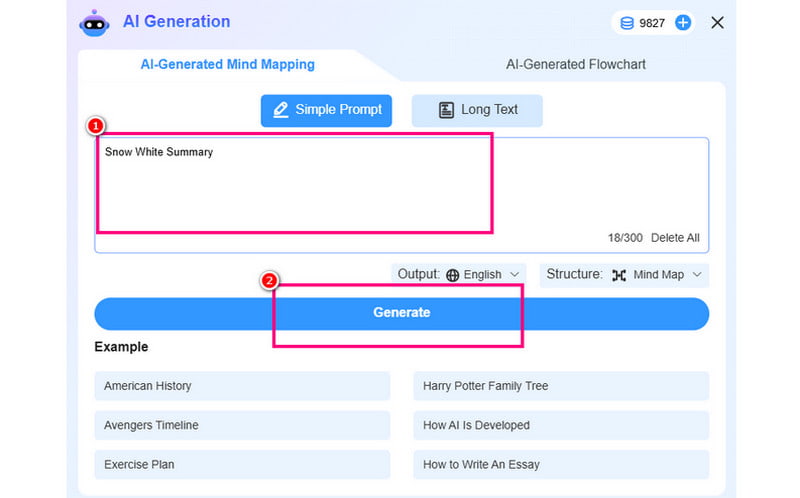Viewport: 800px width, 498px height.
Task: Click the globe icon beside Output
Action: 453,275
